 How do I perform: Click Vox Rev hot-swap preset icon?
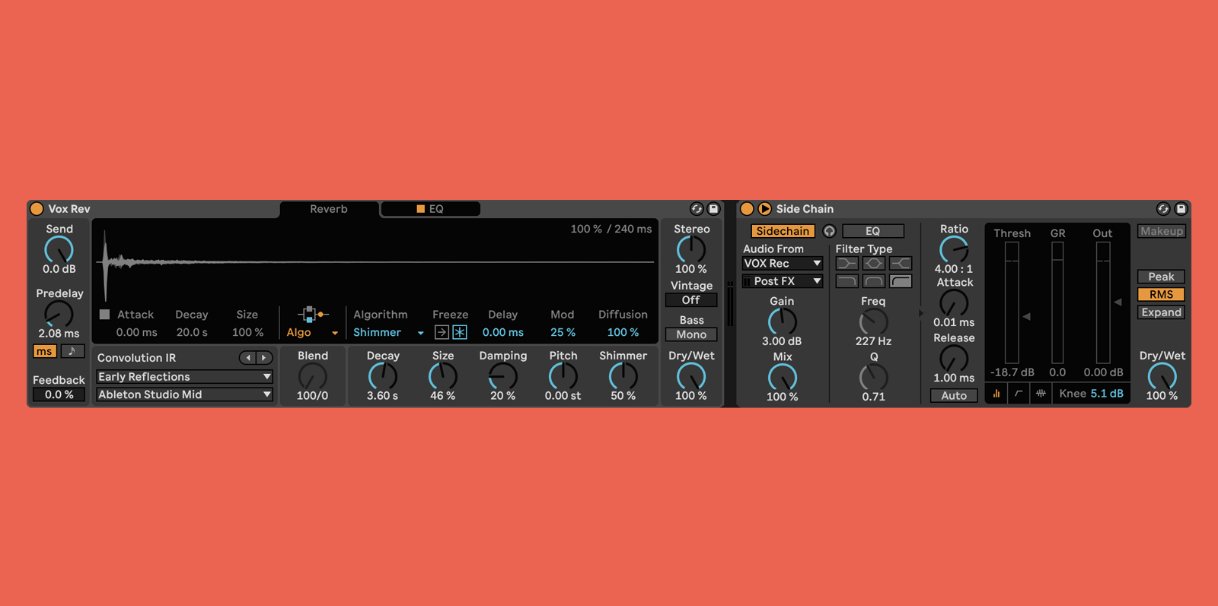point(697,209)
